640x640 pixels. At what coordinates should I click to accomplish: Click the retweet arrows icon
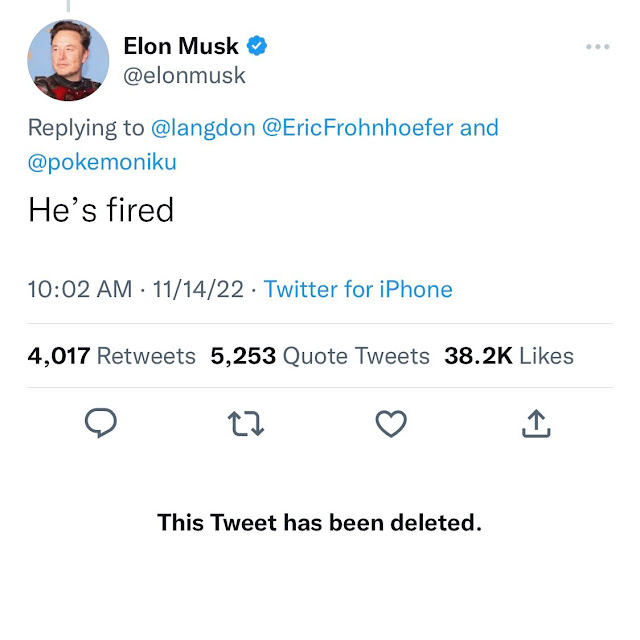point(246,424)
